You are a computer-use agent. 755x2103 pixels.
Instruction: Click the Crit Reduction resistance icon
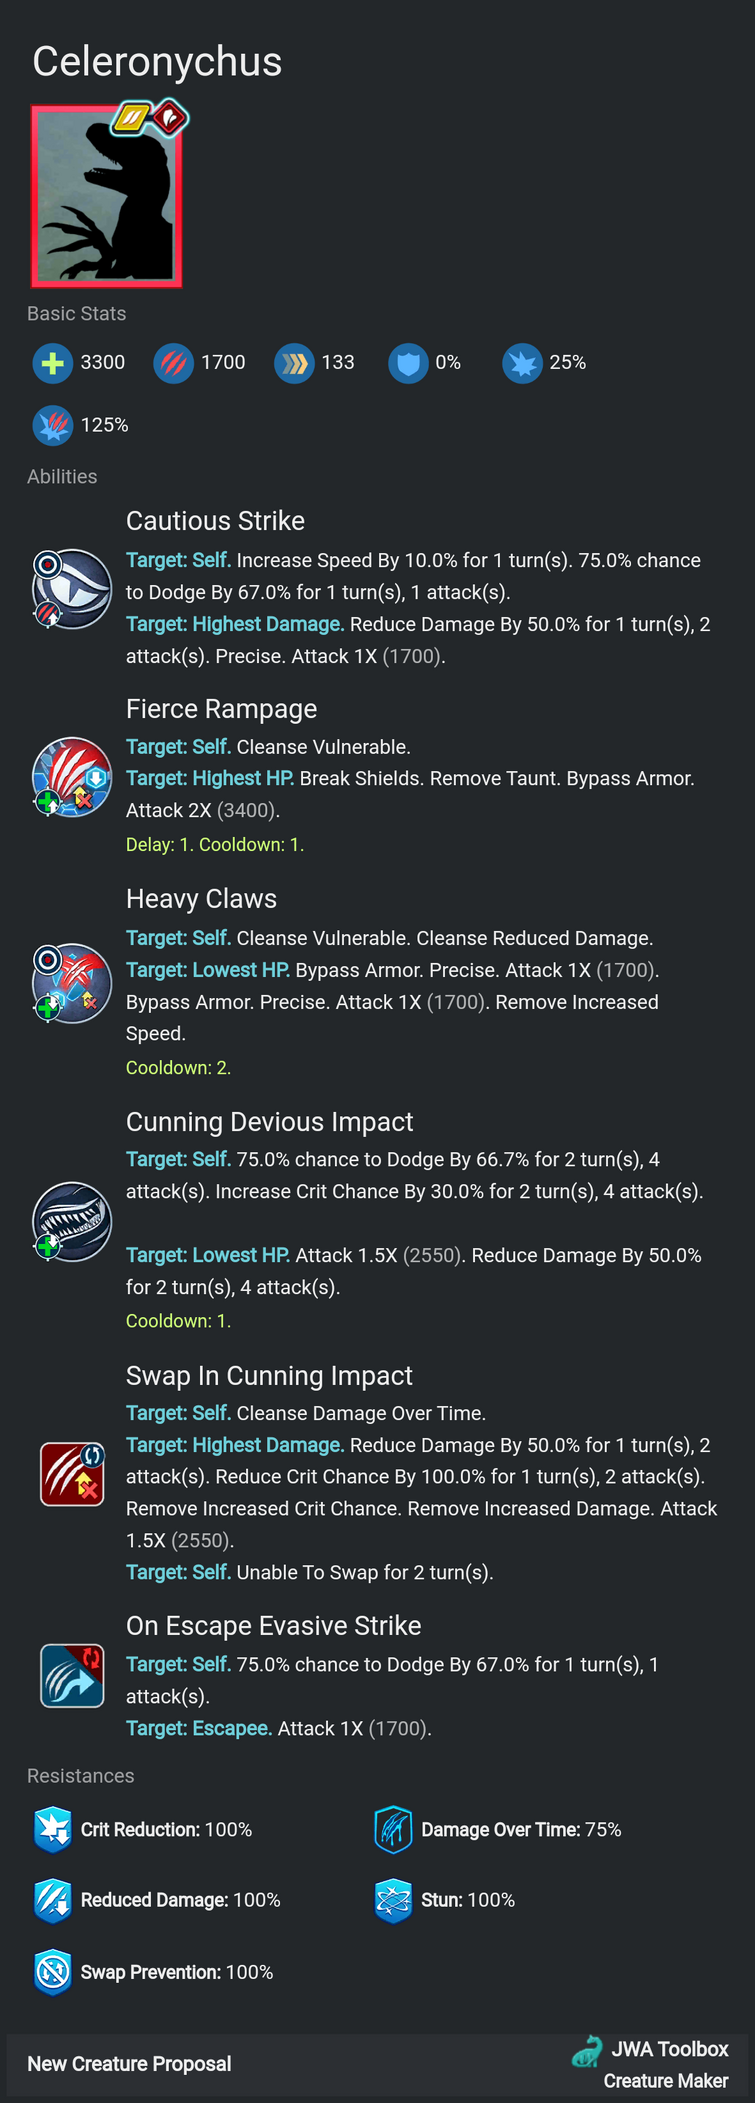pyautogui.click(x=52, y=1830)
